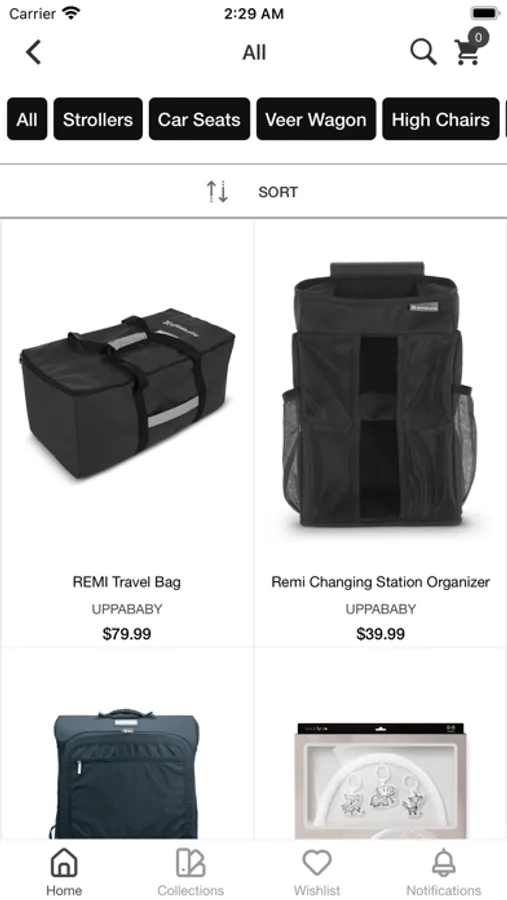This screenshot has height=900, width=507.
Task: Open Notifications bell icon
Action: 444,863
